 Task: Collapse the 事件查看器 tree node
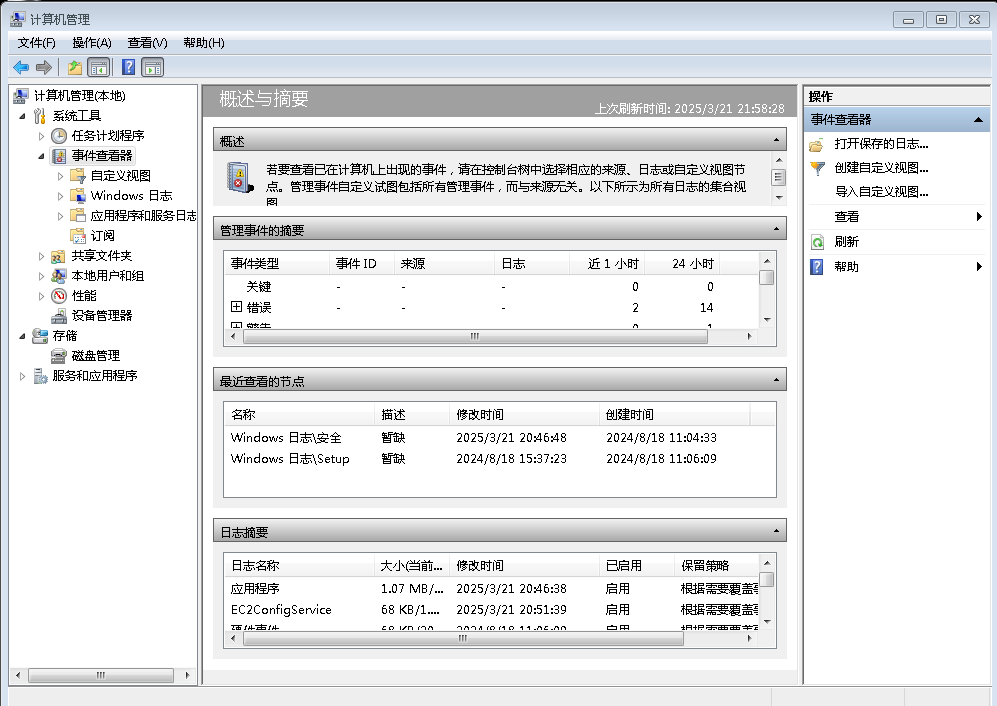41,156
